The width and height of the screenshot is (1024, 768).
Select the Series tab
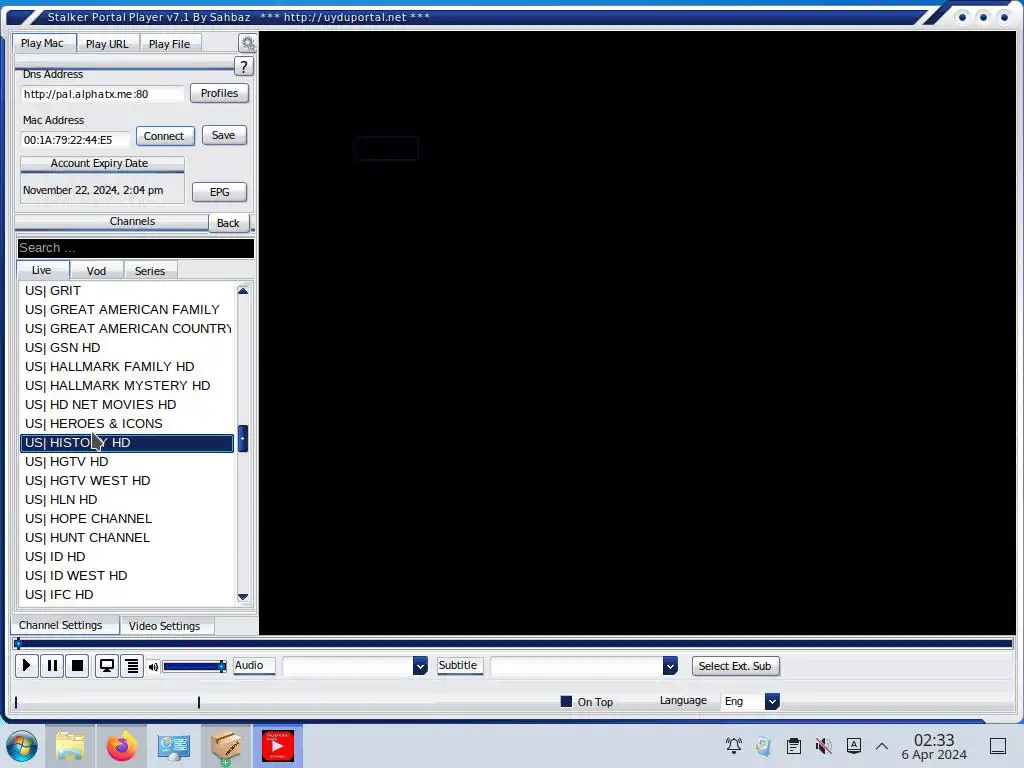tap(150, 271)
